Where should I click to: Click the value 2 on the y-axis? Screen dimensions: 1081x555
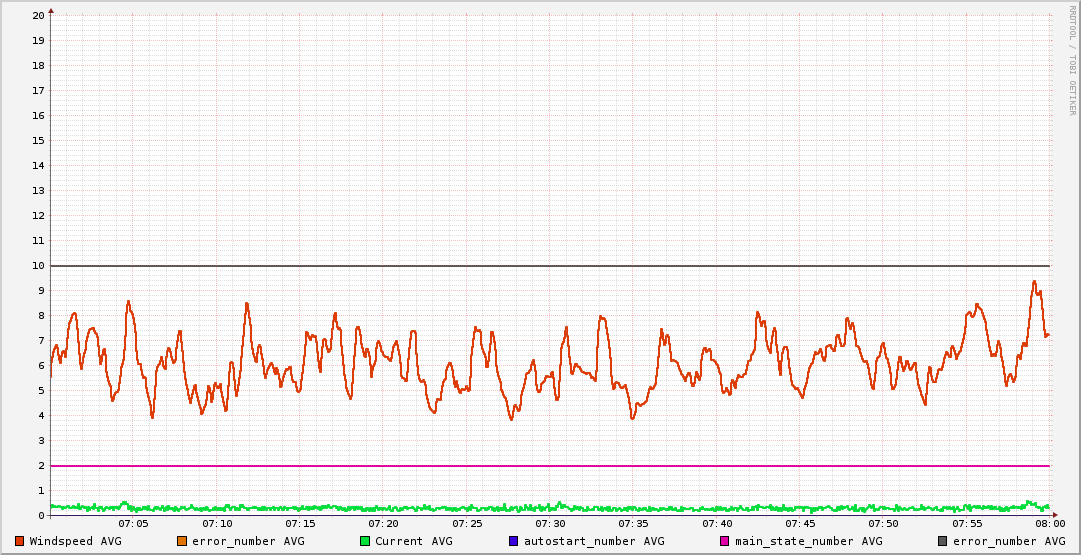(x=41, y=466)
